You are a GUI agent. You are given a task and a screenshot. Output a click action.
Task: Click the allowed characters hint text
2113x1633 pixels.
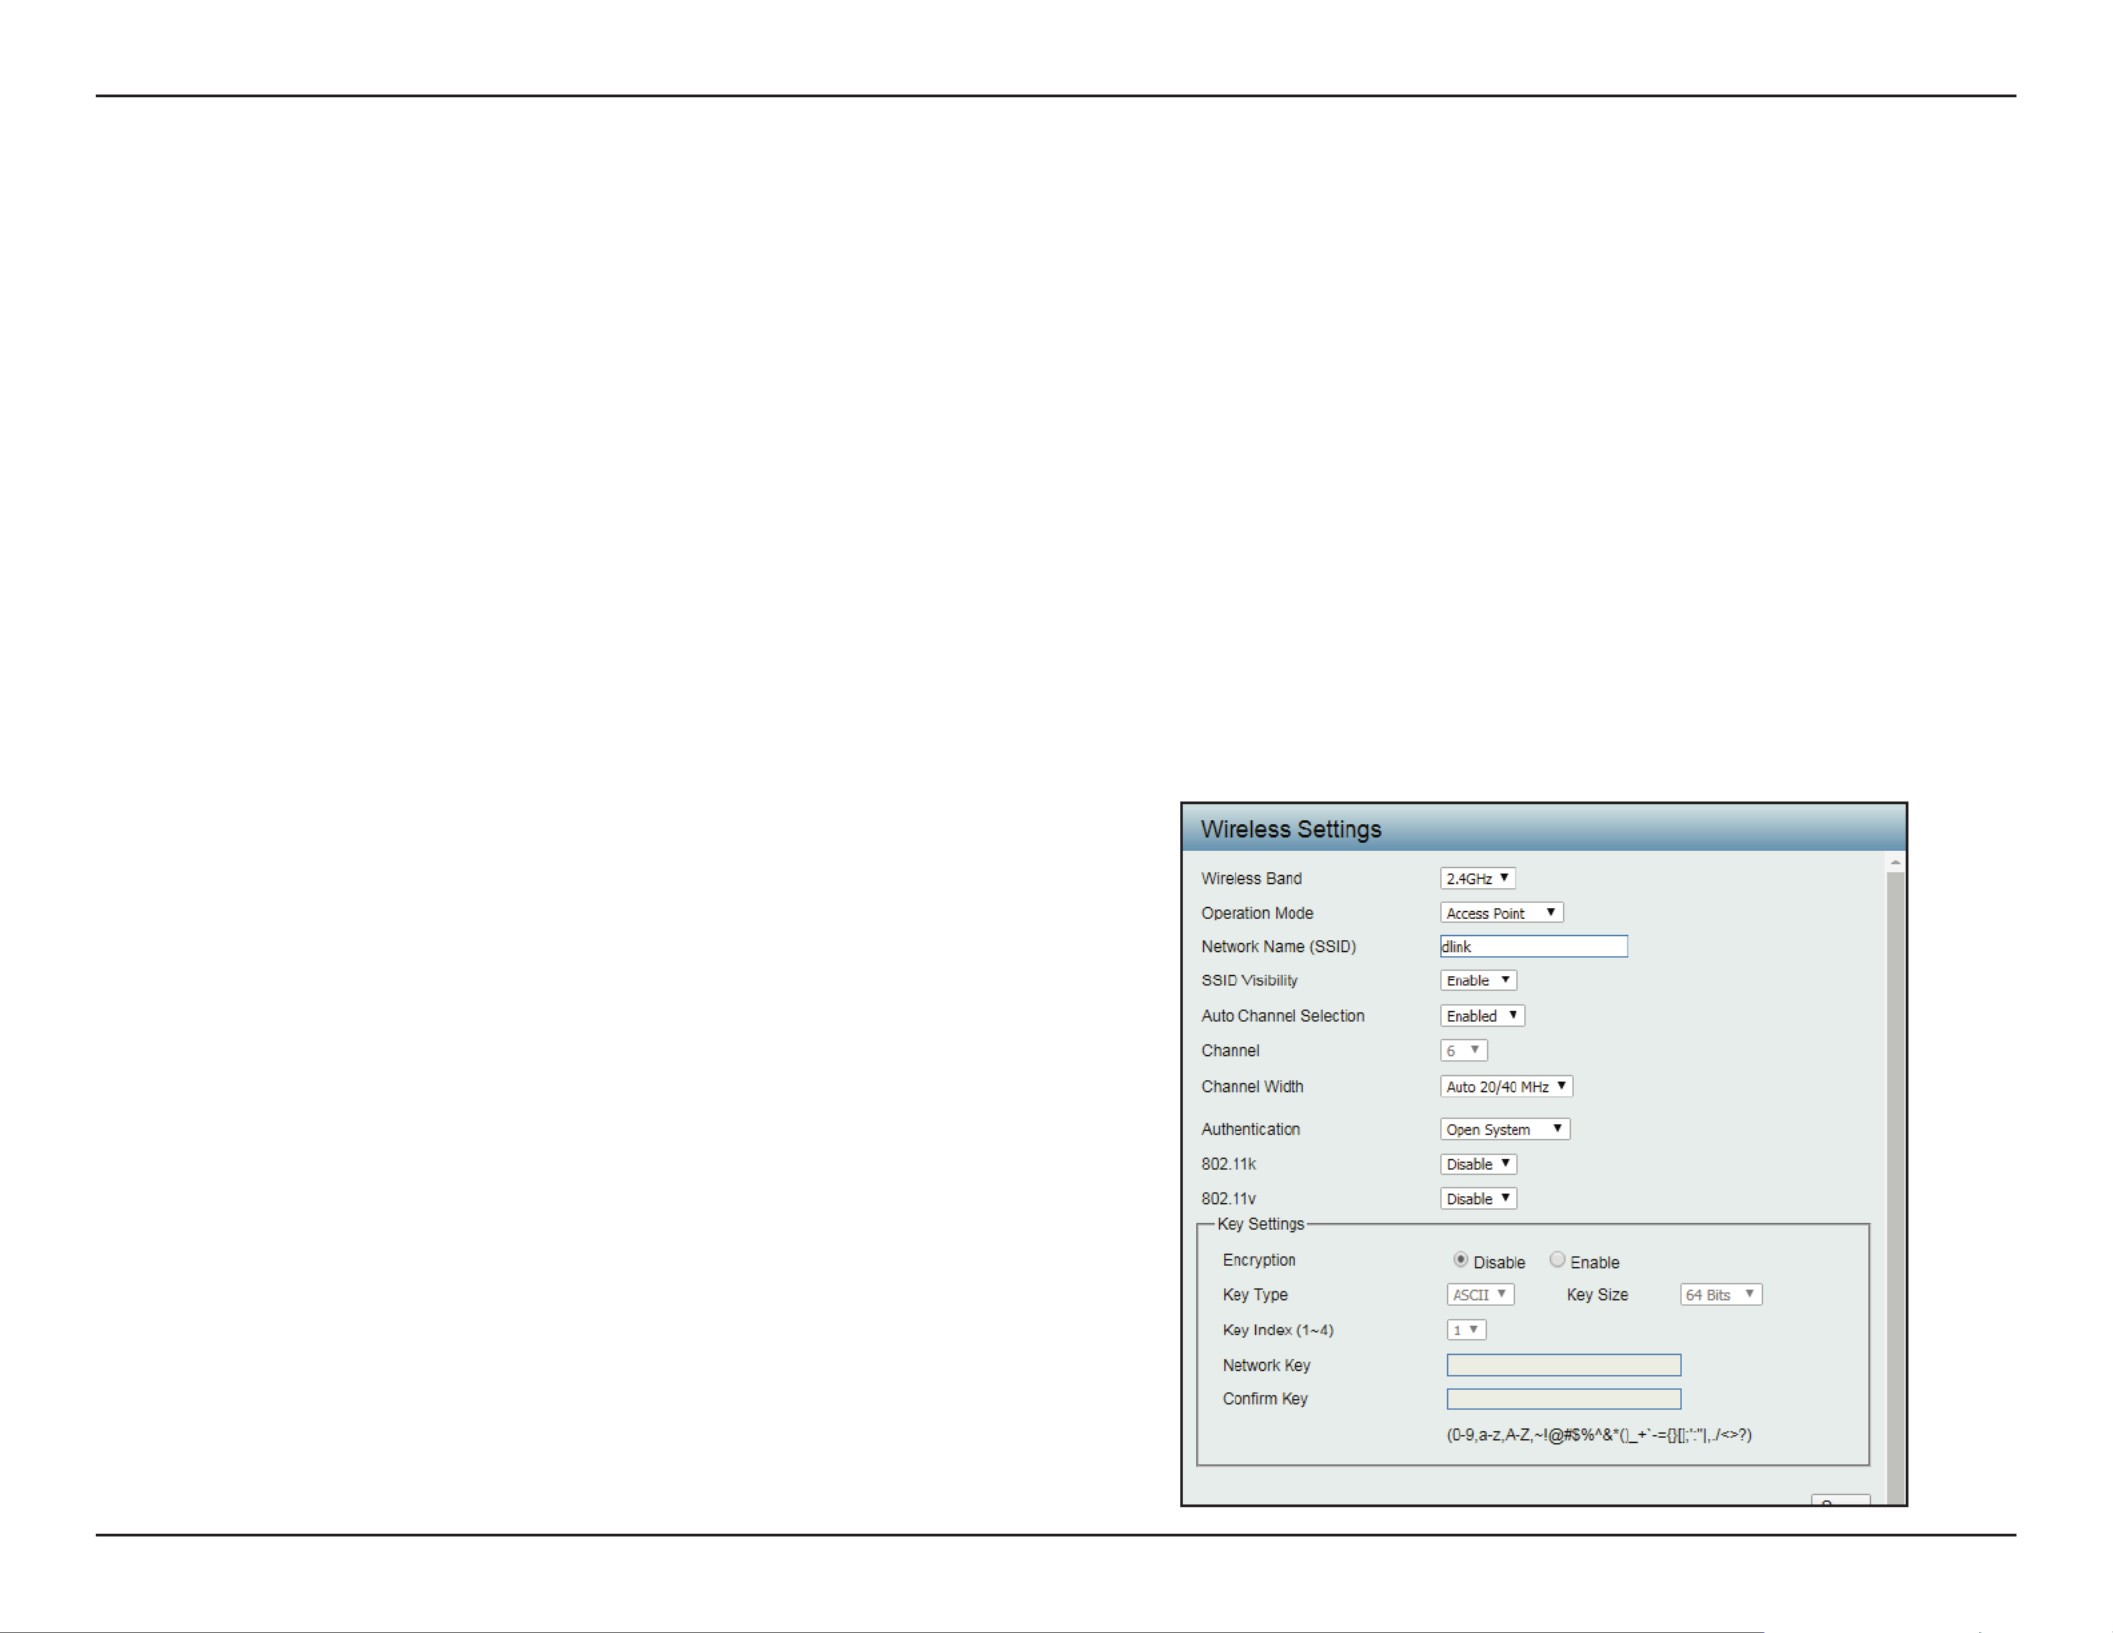pos(1599,1435)
